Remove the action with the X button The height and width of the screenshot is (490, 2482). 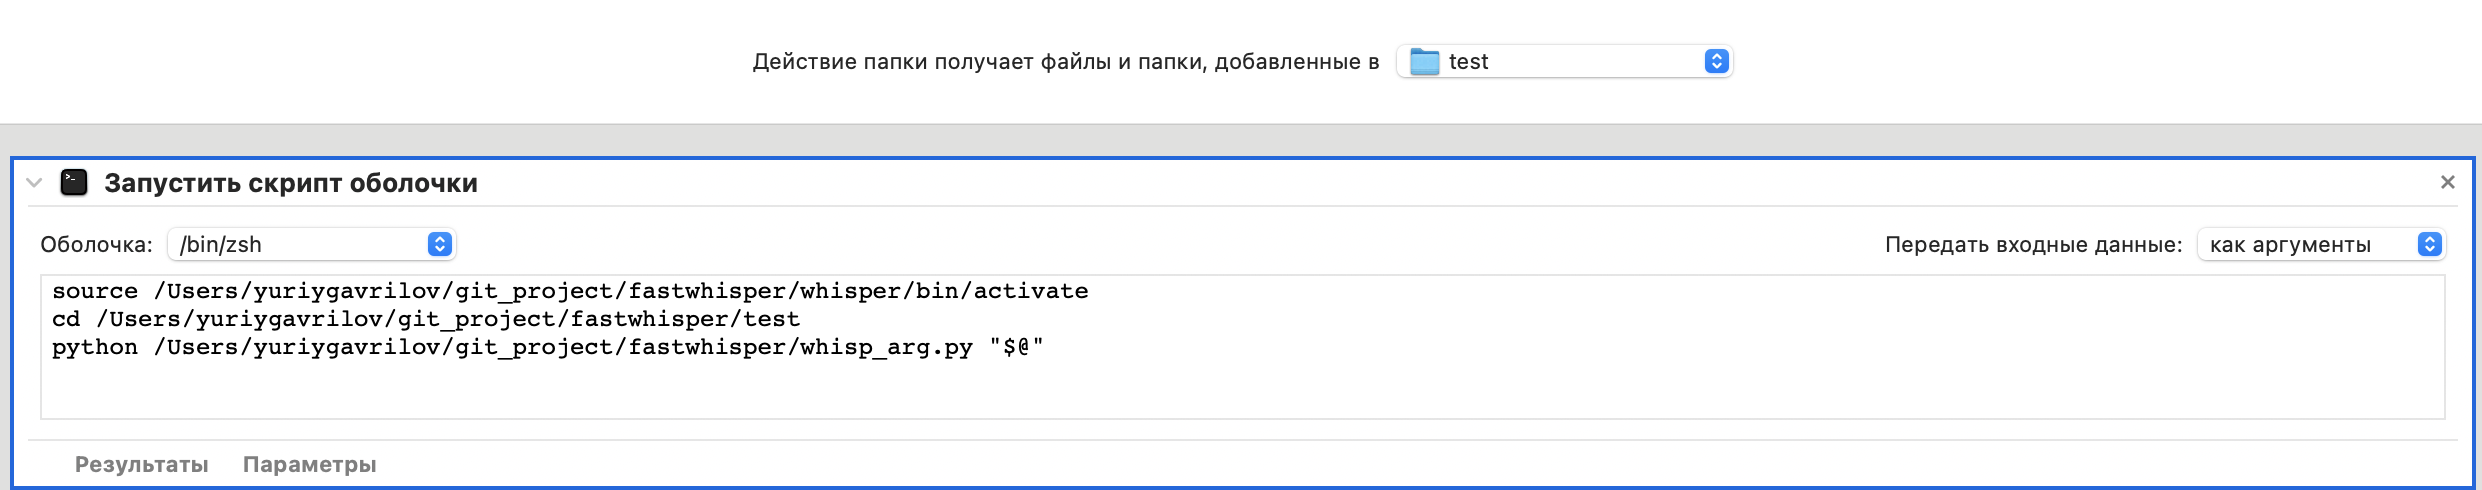click(x=2447, y=182)
